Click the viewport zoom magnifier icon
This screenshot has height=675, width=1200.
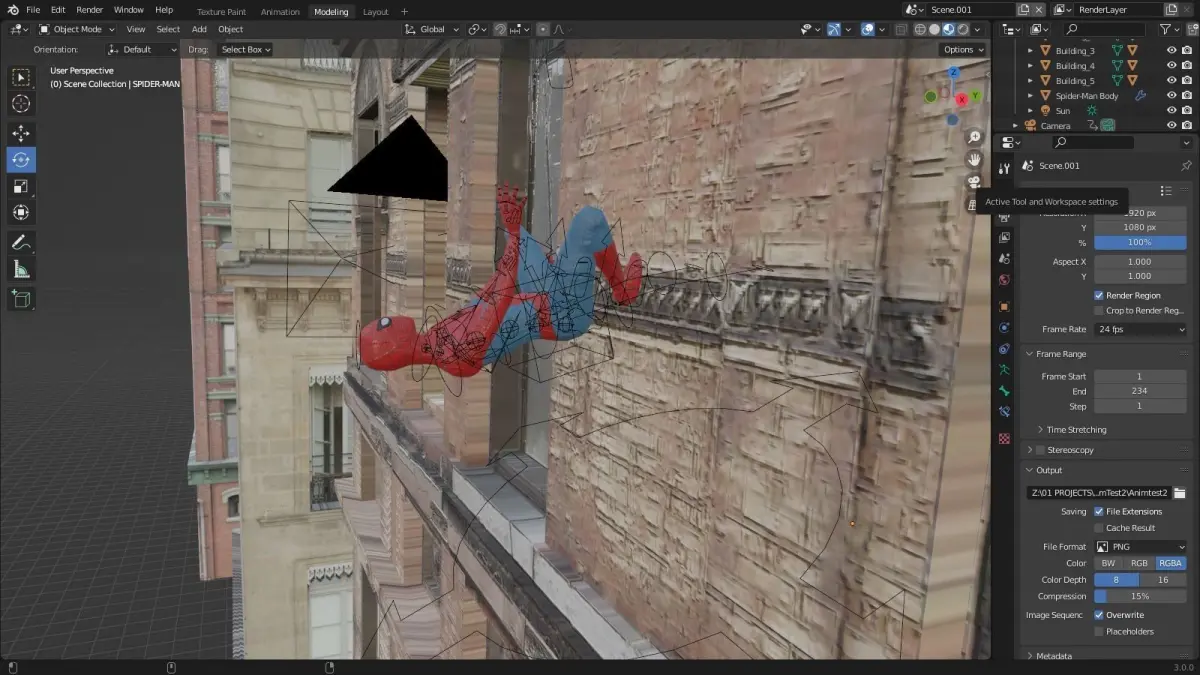pos(975,138)
